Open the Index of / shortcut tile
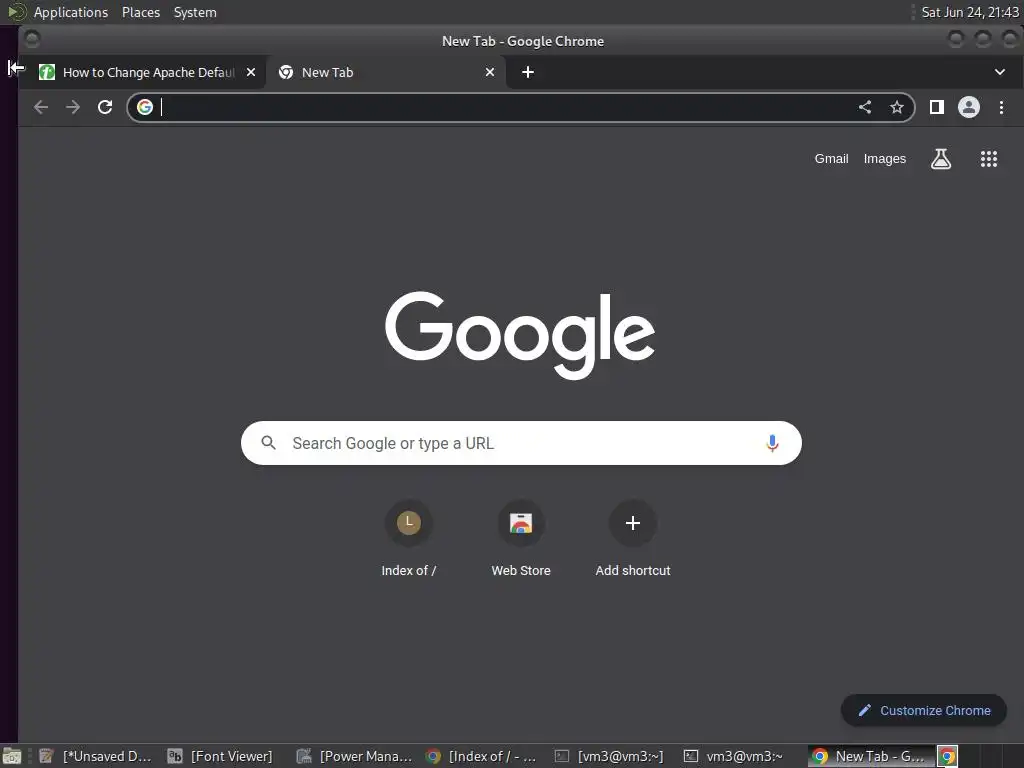Image resolution: width=1024 pixels, height=768 pixels. click(409, 539)
